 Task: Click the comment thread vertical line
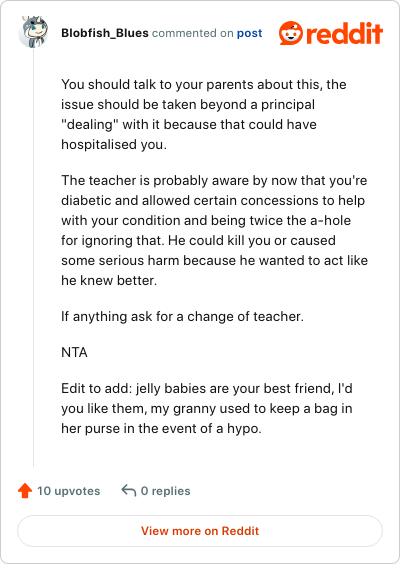(x=33, y=257)
